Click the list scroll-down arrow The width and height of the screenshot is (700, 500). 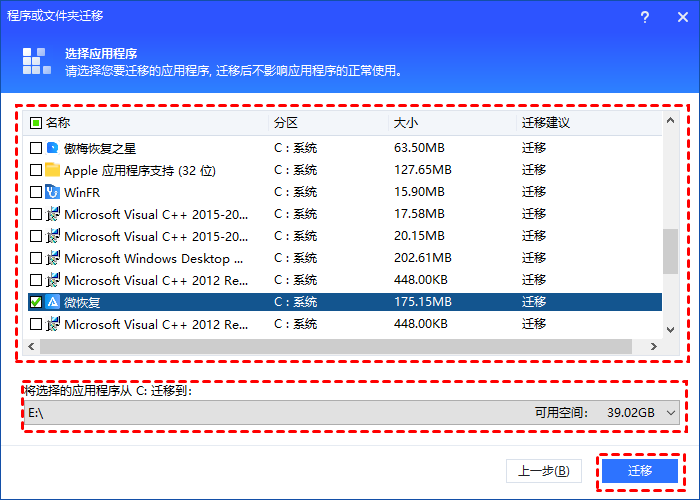click(671, 327)
